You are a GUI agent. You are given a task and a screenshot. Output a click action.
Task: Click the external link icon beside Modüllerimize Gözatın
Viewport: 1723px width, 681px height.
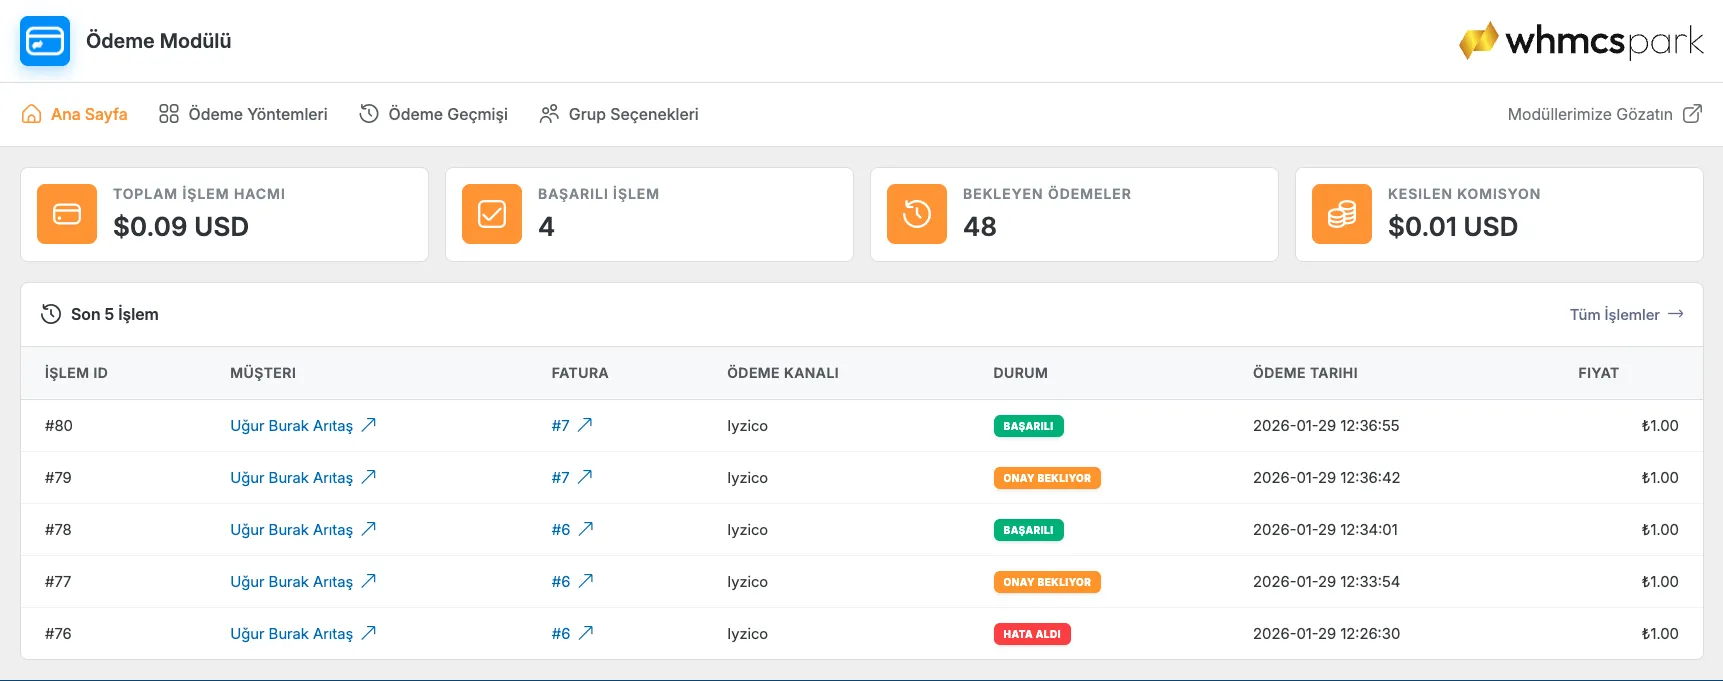pyautogui.click(x=1692, y=114)
